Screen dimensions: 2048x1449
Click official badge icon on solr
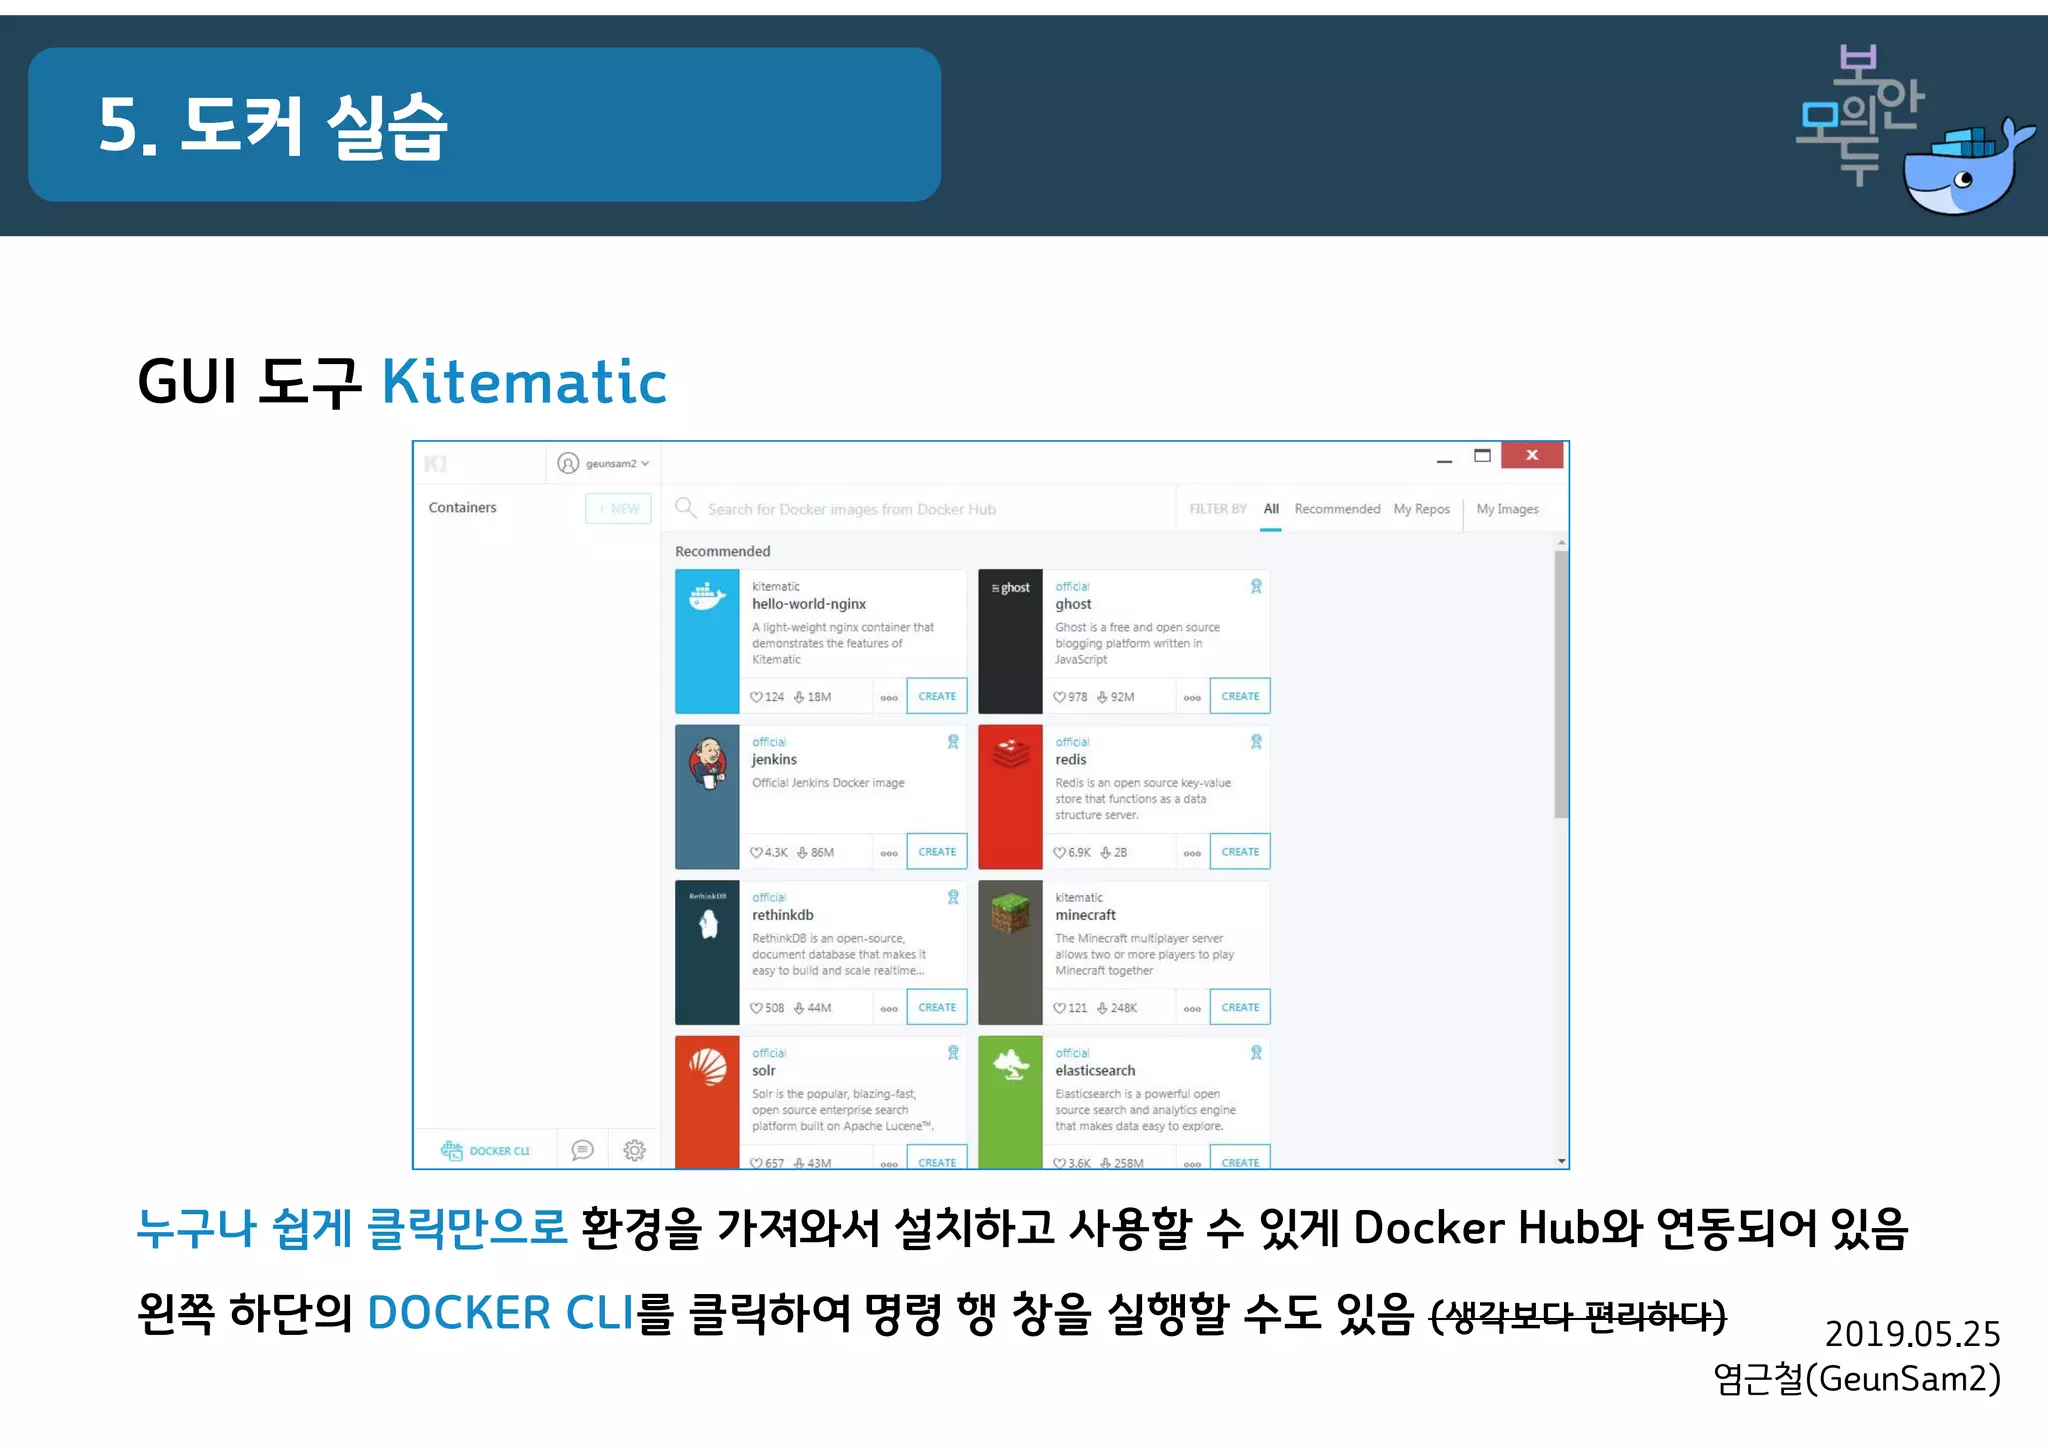tap(953, 1053)
